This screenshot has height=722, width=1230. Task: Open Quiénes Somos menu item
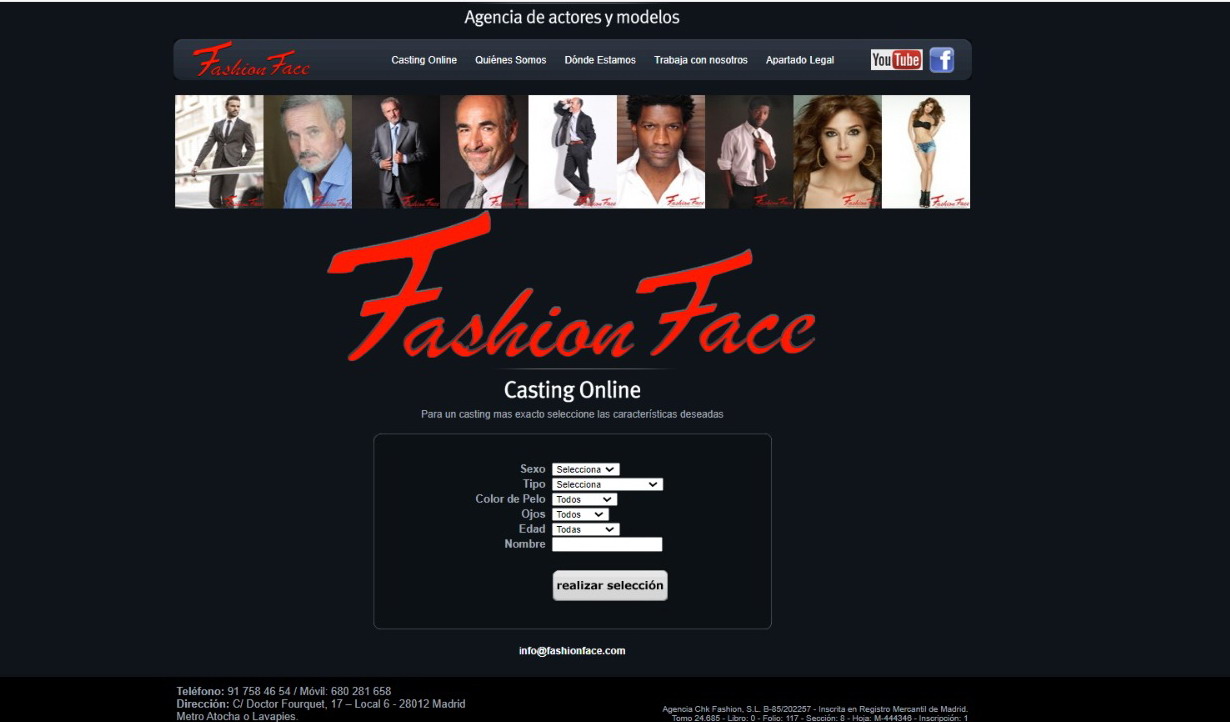pos(511,60)
